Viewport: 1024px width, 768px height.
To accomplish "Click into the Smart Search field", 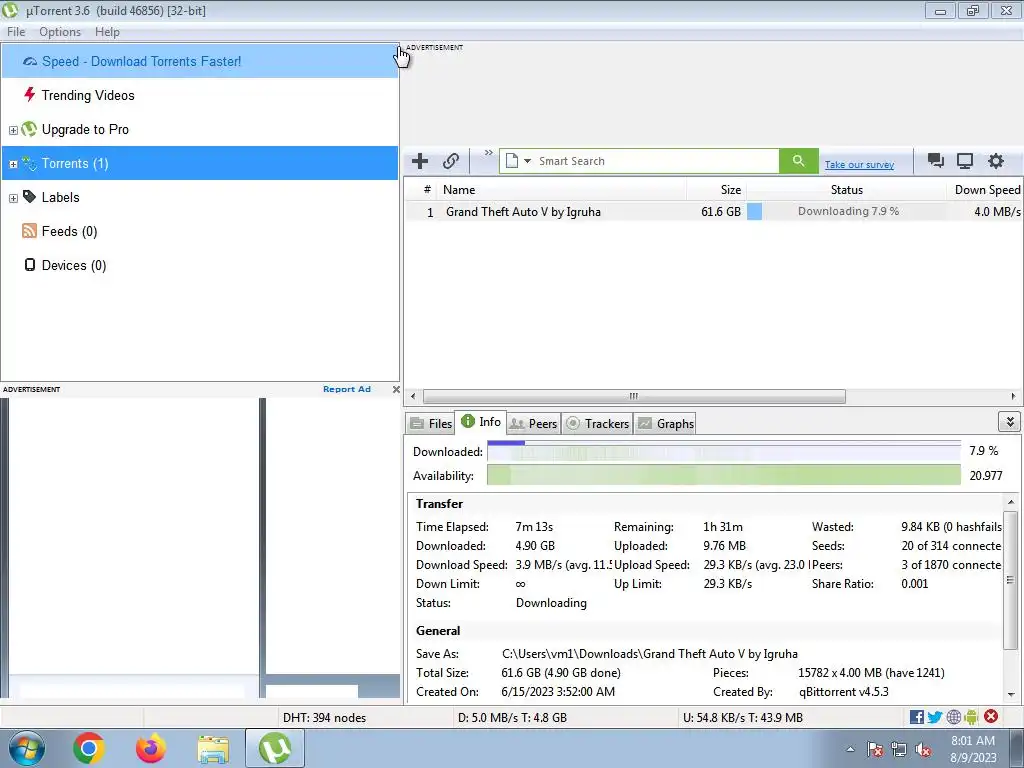I will coord(656,161).
